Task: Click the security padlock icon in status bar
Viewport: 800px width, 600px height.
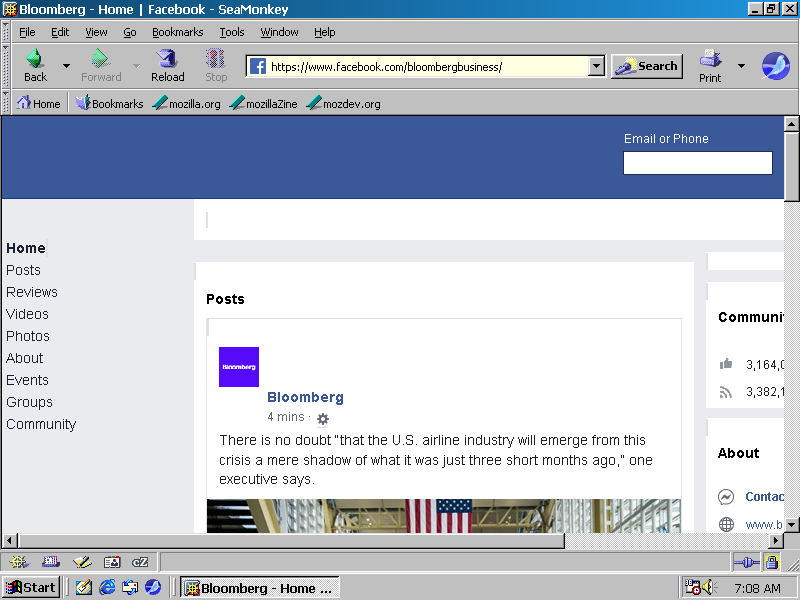Action: coord(772,562)
